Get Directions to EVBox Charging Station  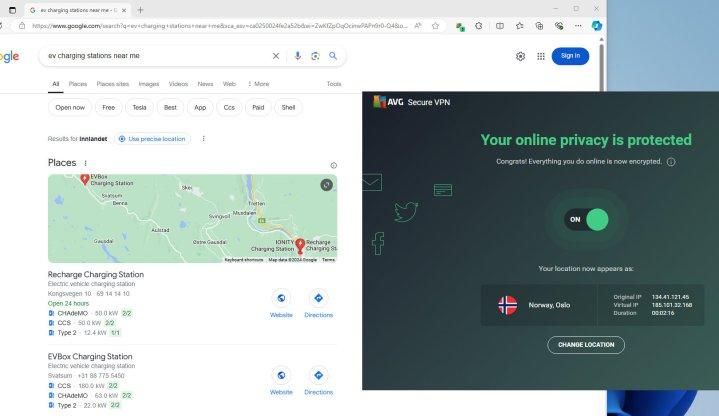pyautogui.click(x=318, y=381)
